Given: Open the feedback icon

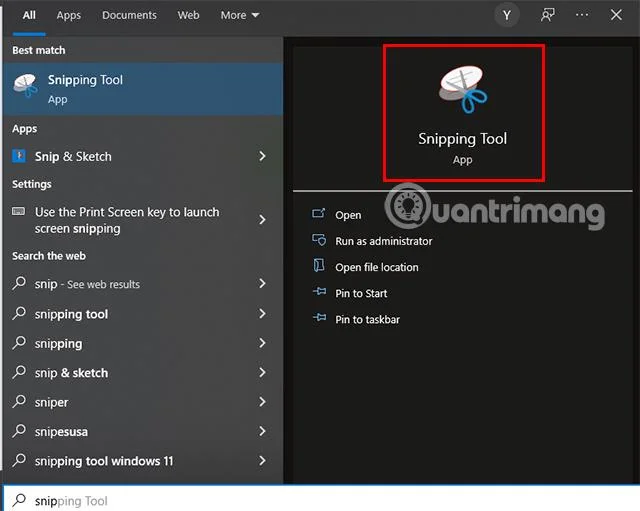Looking at the screenshot, I should [547, 16].
